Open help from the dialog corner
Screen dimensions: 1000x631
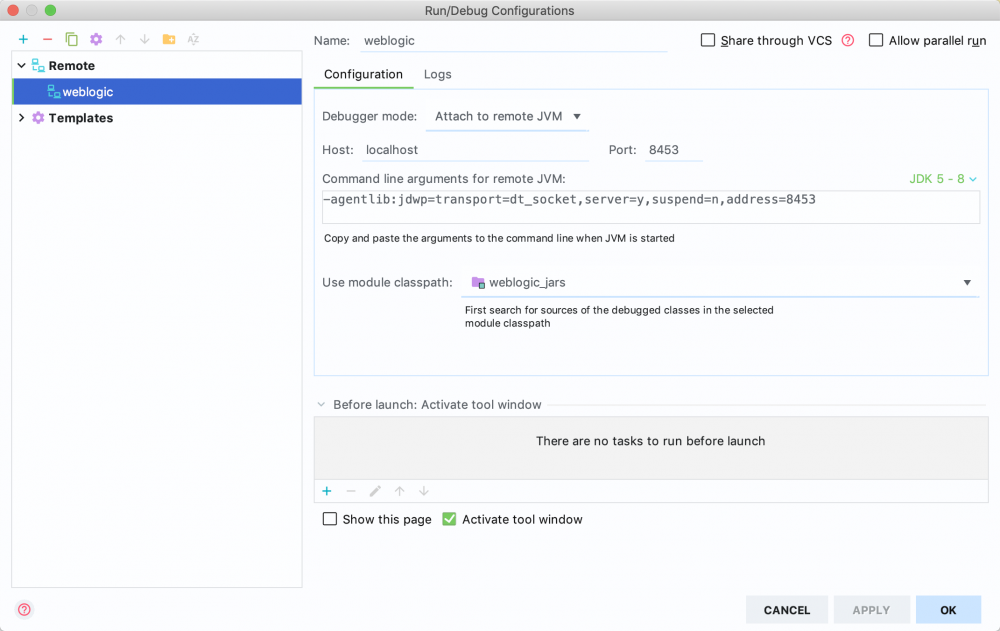tap(23, 609)
